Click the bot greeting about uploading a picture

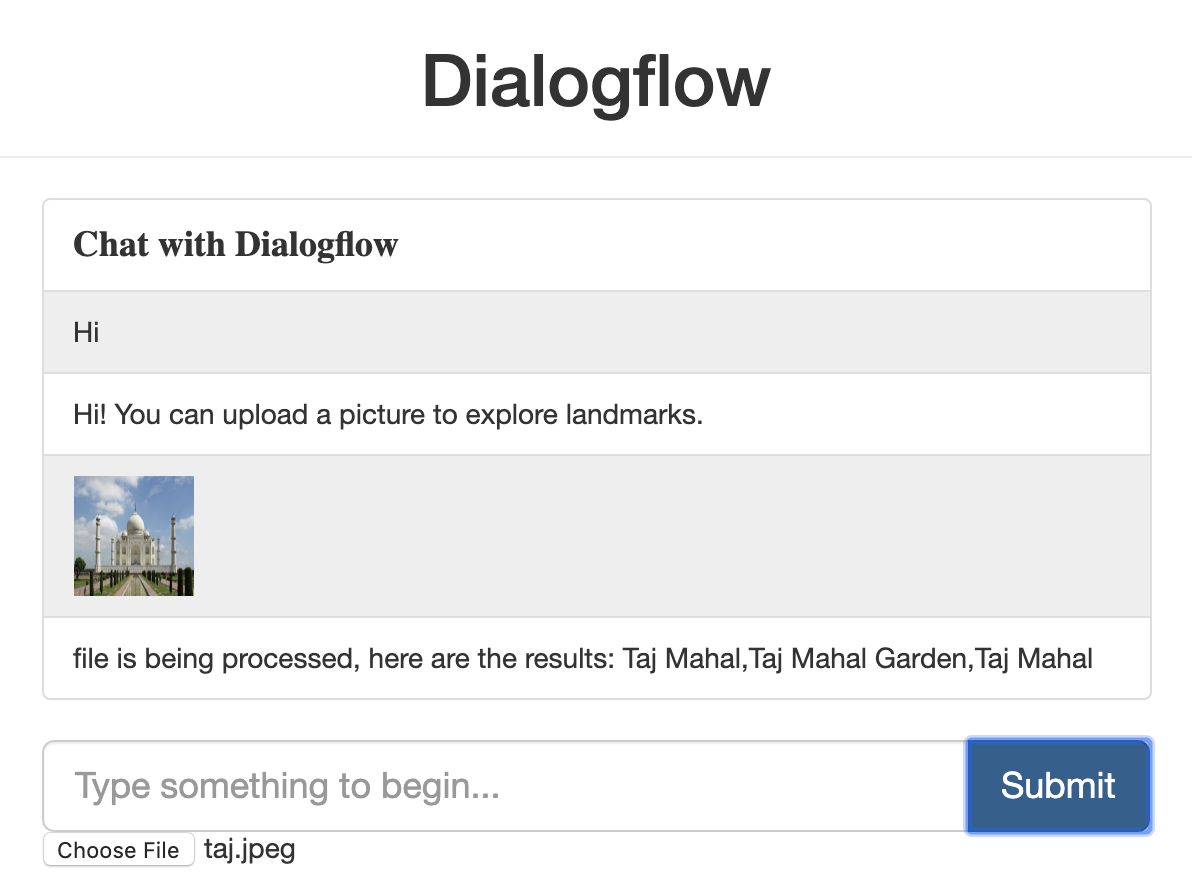388,414
